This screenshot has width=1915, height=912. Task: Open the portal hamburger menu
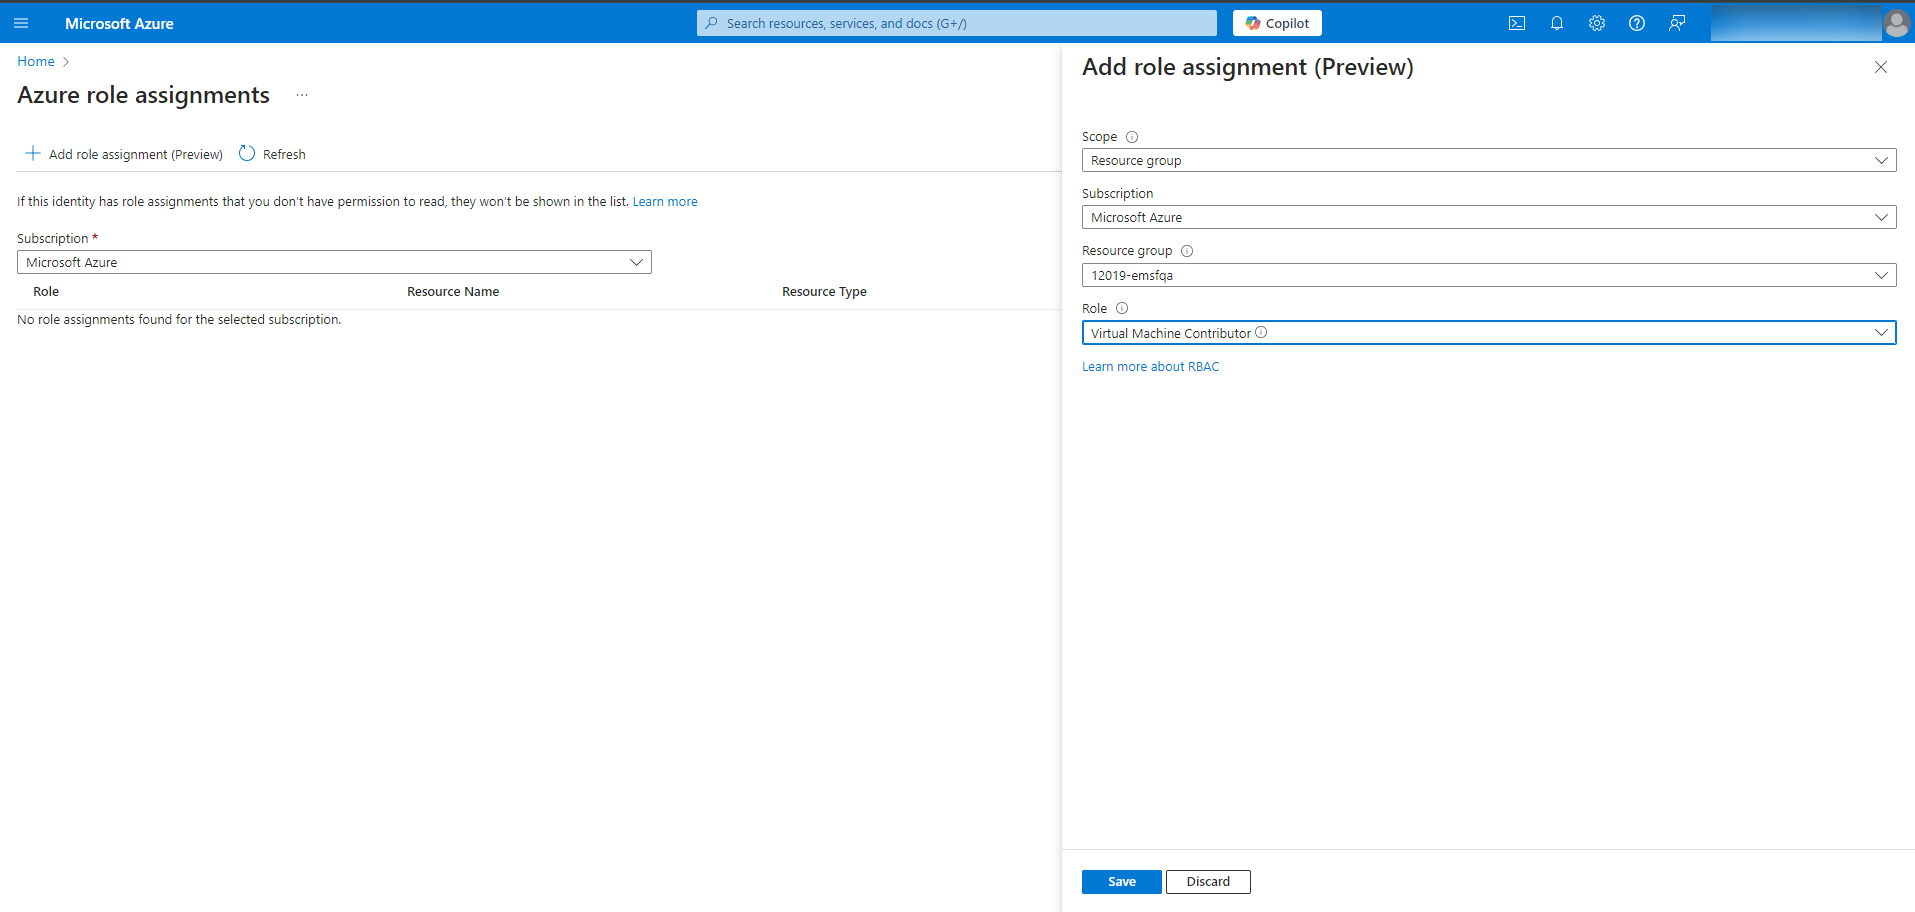[21, 23]
